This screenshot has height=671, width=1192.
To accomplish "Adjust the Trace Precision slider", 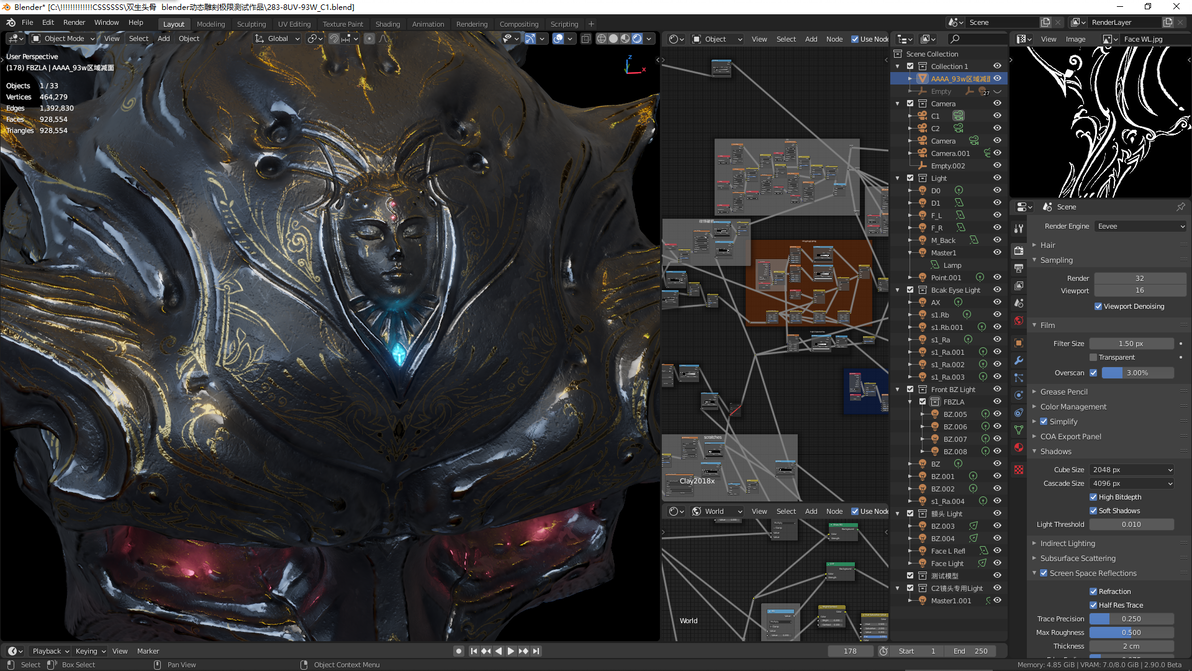I will pyautogui.click(x=1132, y=619).
